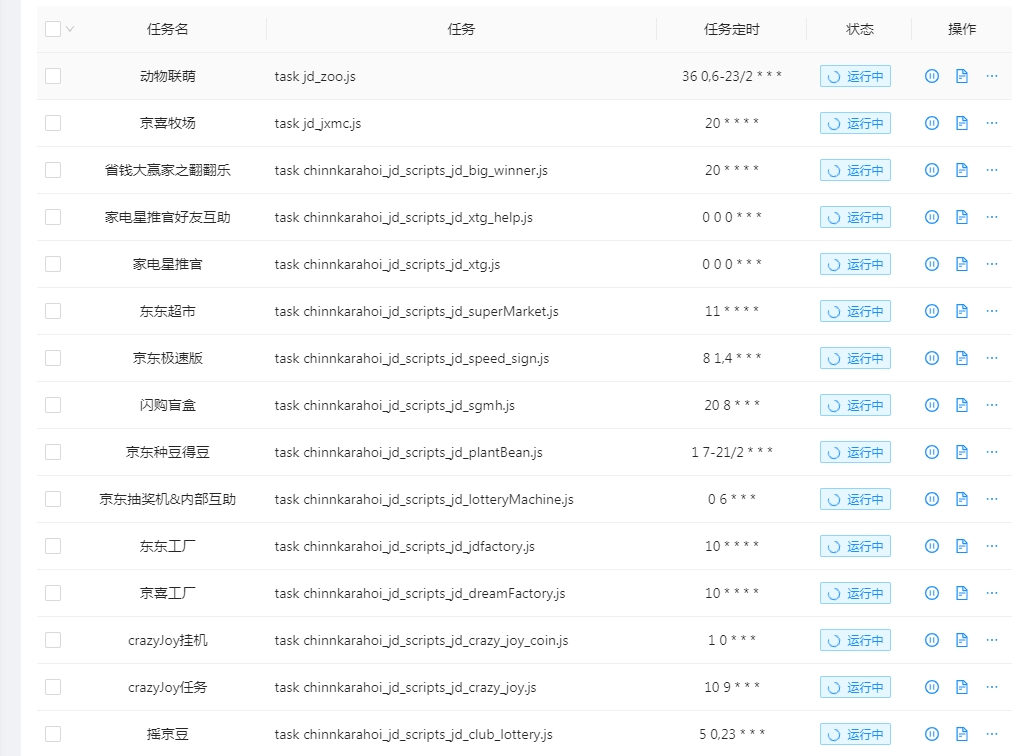The height and width of the screenshot is (756, 1025).
Task: View the log for 京喜牧场 task
Action: tap(962, 123)
